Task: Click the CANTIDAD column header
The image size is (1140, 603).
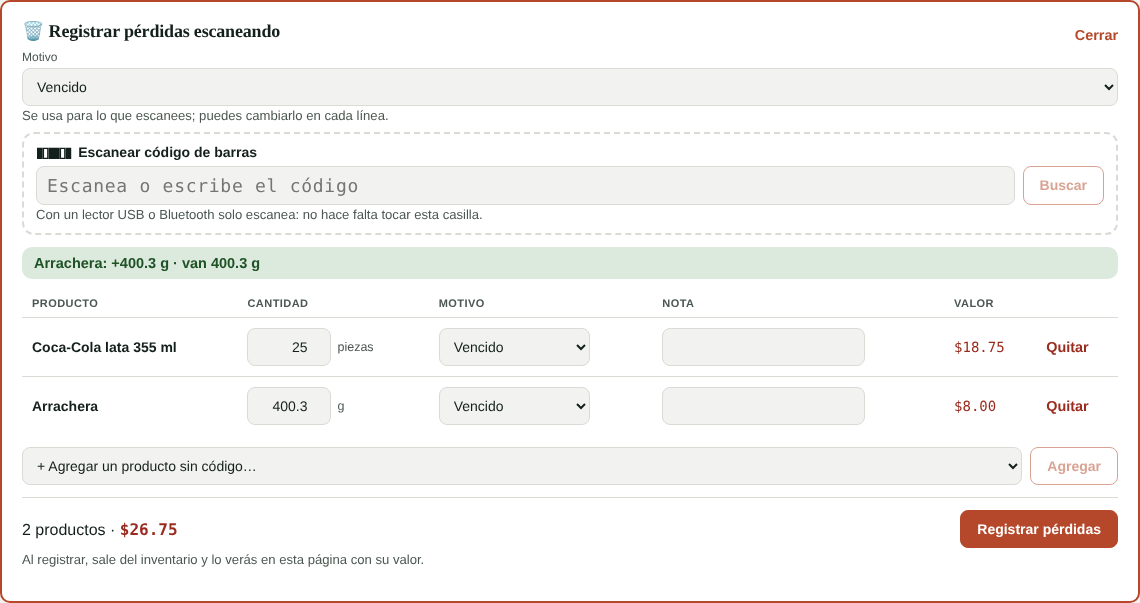Action: [278, 303]
